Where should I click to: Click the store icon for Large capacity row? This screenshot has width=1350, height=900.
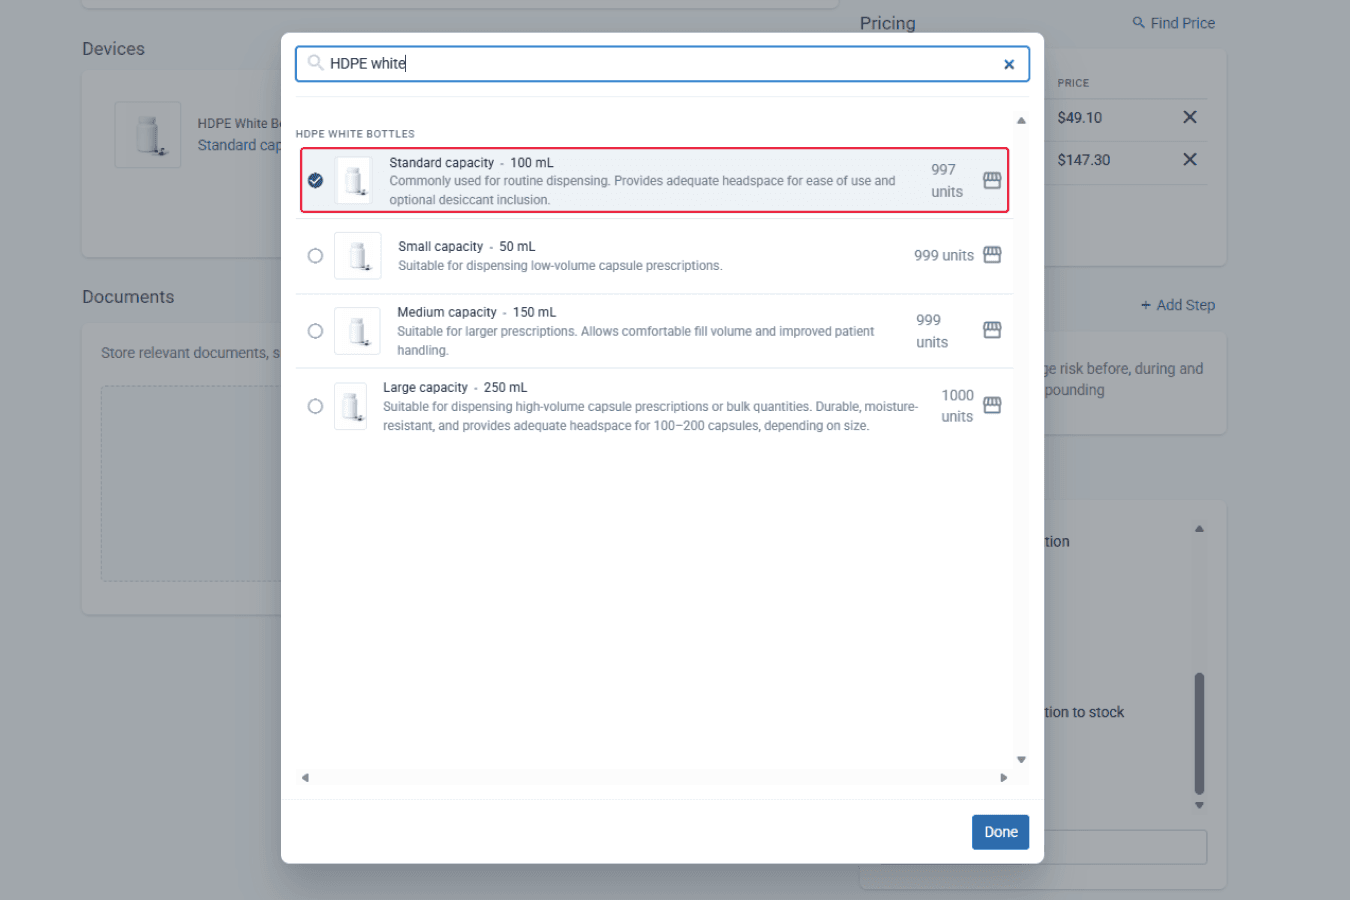[992, 405]
